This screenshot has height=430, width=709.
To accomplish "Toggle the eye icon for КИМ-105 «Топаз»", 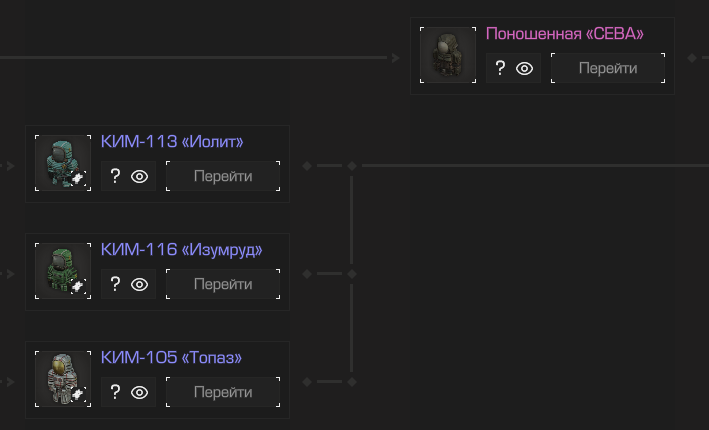I will click(x=140, y=393).
